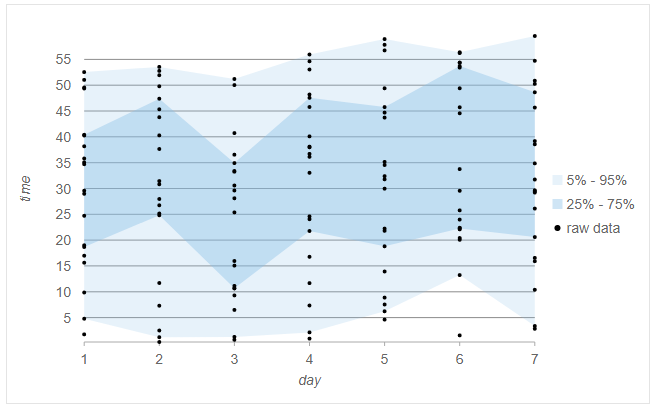Select the x-axis tick label 1
Screen dimensions: 656x408
[x=85, y=359]
